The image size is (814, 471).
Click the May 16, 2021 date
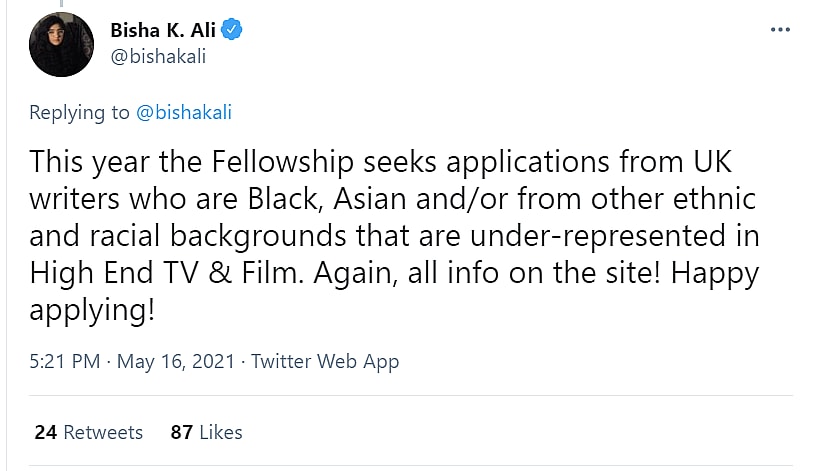[175, 361]
